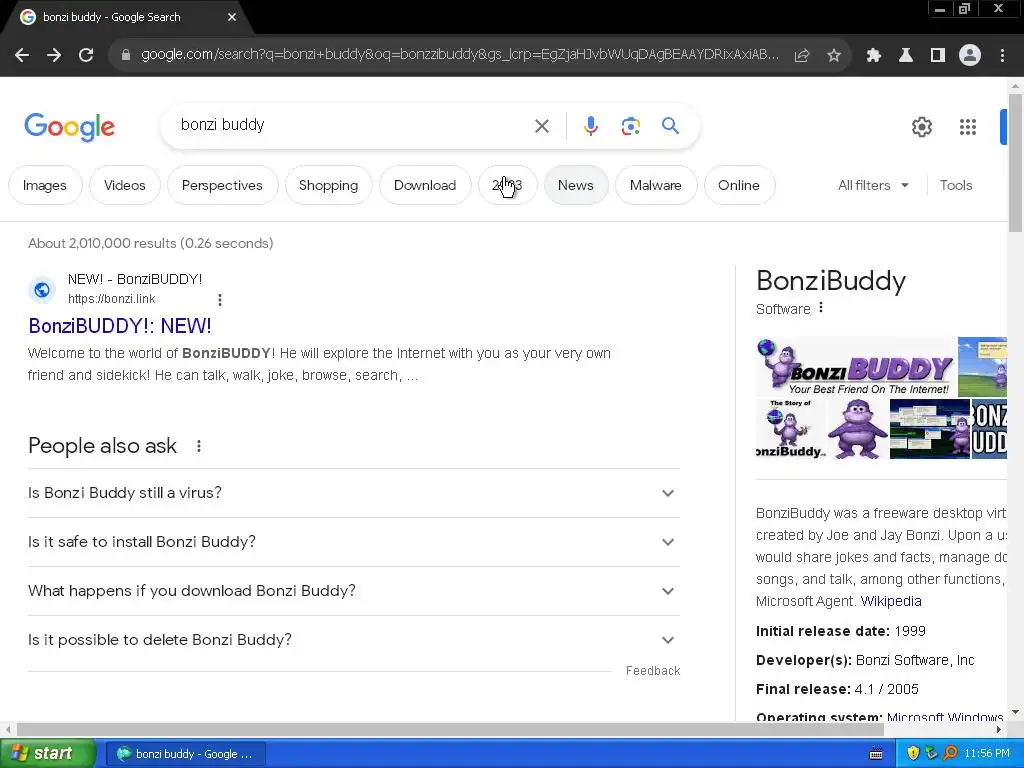Image resolution: width=1024 pixels, height=768 pixels.
Task: Click the magnifier tray icon
Action: (x=950, y=753)
